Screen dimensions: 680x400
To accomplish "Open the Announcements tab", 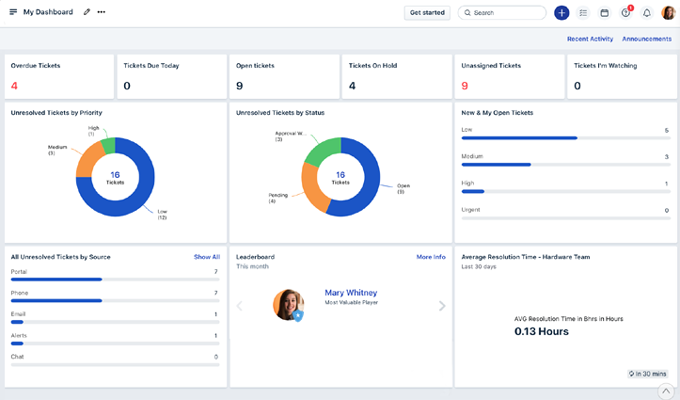I will pos(646,39).
